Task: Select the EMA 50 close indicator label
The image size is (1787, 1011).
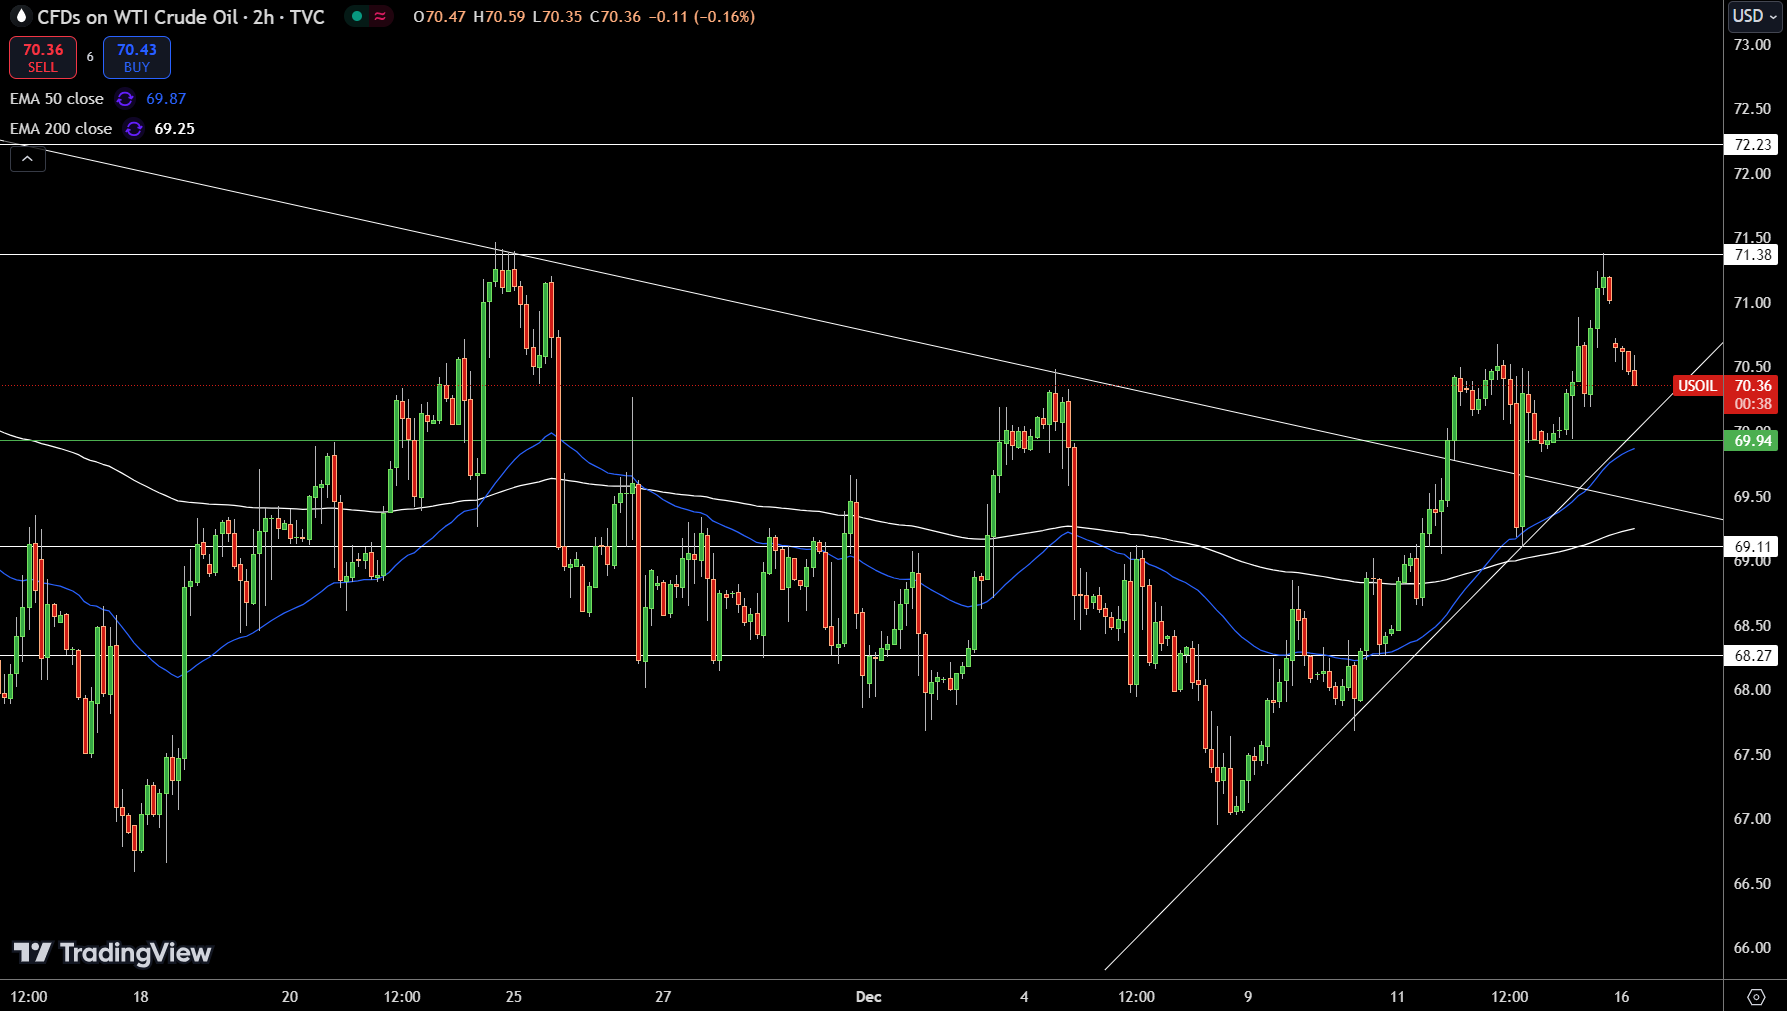Action: 57,99
